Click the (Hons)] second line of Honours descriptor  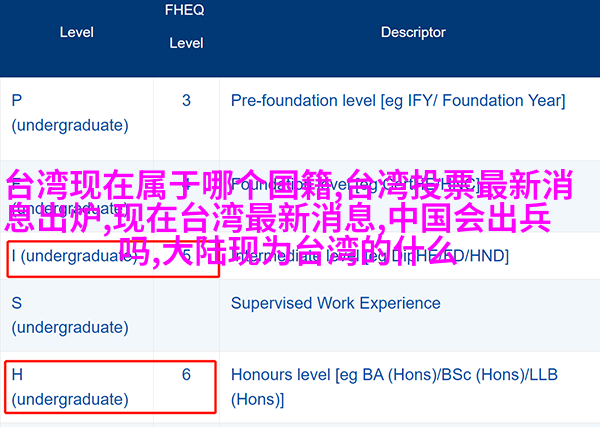pyautogui.click(x=258, y=399)
